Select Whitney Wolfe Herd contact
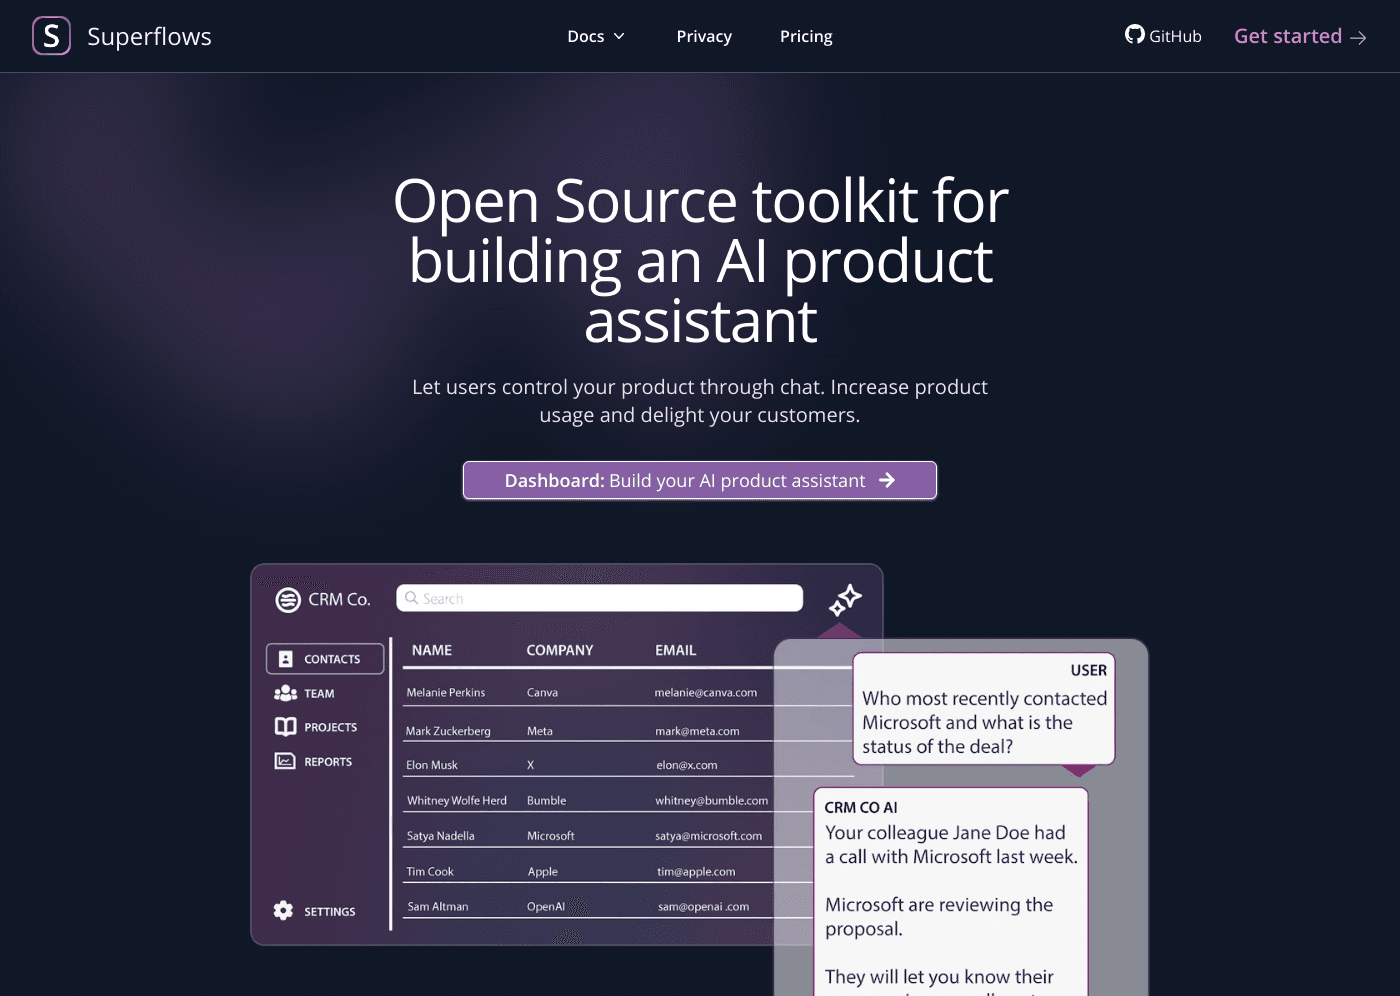The width and height of the screenshot is (1400, 996). click(x=457, y=800)
